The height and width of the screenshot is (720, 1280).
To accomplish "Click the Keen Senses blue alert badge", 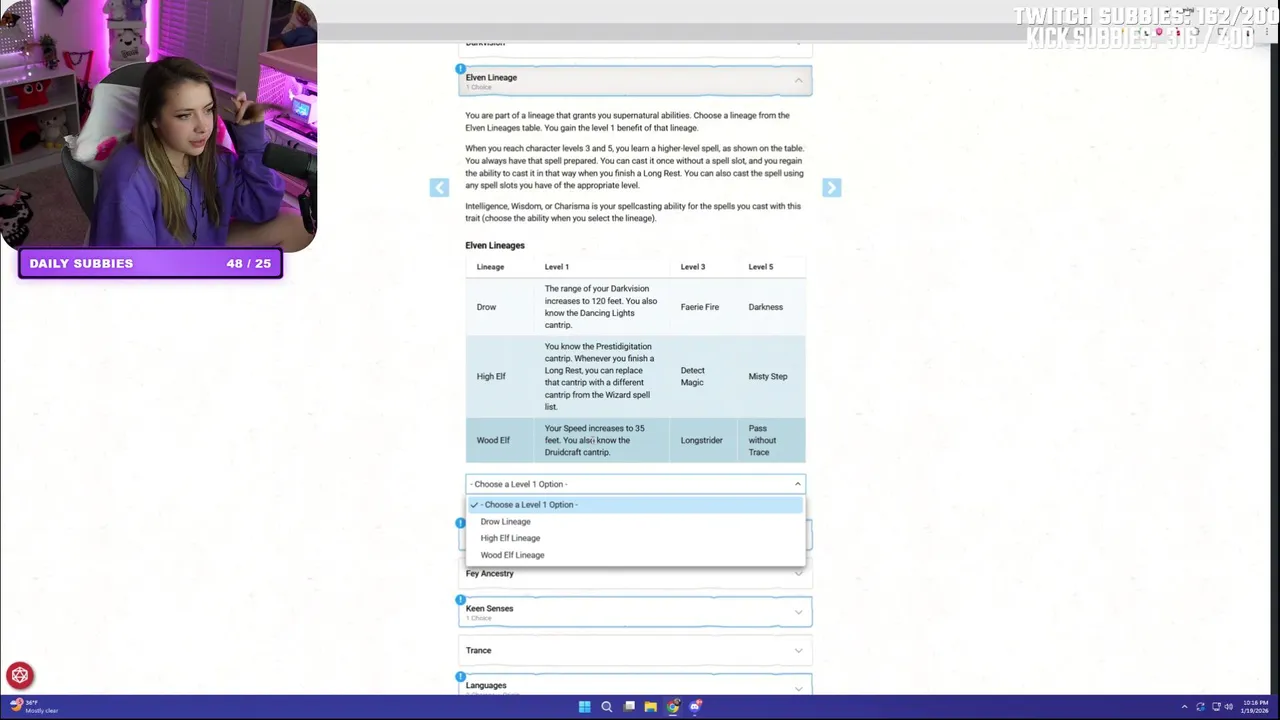I will pos(460,600).
